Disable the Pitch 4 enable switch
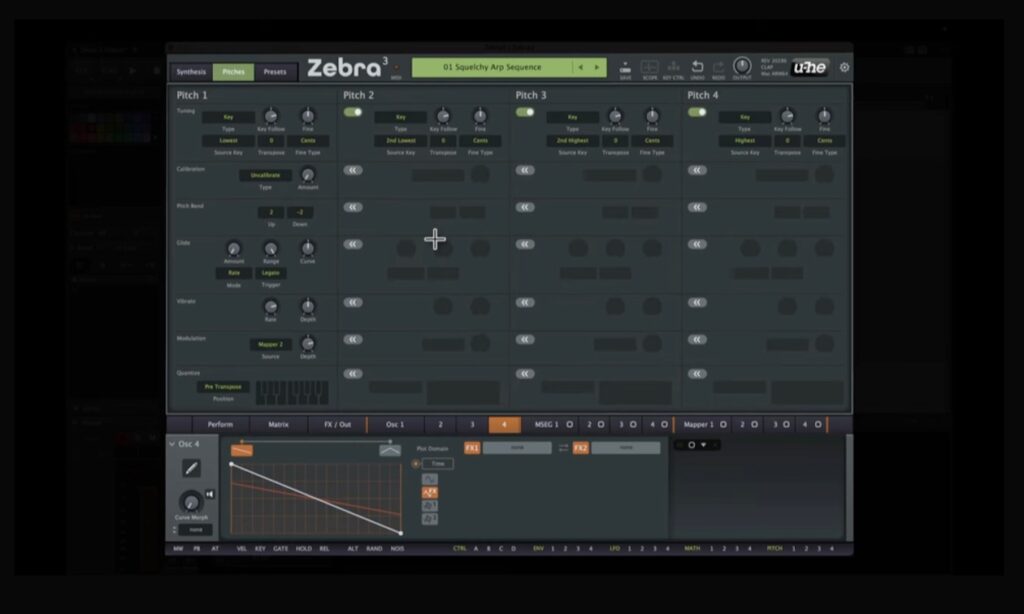This screenshot has width=1024, height=614. [x=697, y=114]
